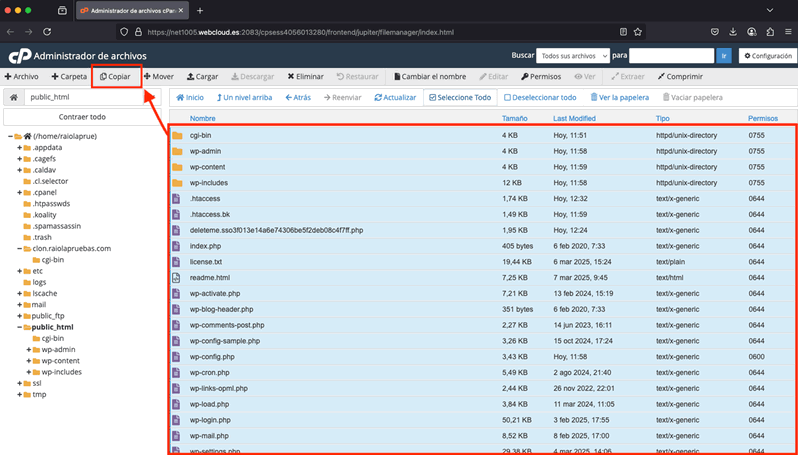
Task: Expand wp-admin in the folder tree
Action: (29, 349)
